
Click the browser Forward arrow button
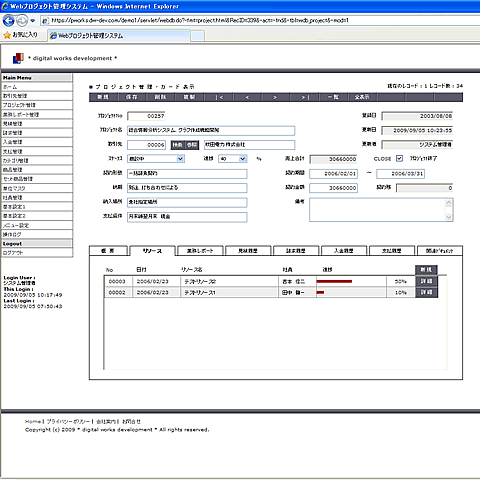(x=22, y=21)
